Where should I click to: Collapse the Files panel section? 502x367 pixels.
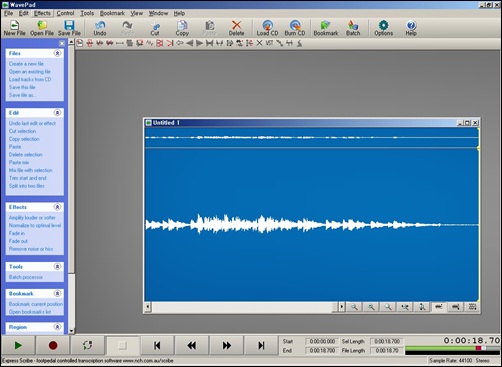coord(57,53)
